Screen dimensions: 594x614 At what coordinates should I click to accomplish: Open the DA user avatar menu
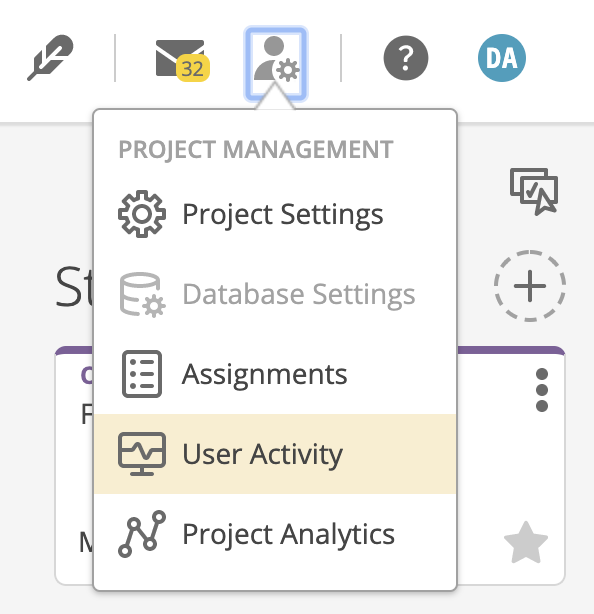tap(502, 58)
